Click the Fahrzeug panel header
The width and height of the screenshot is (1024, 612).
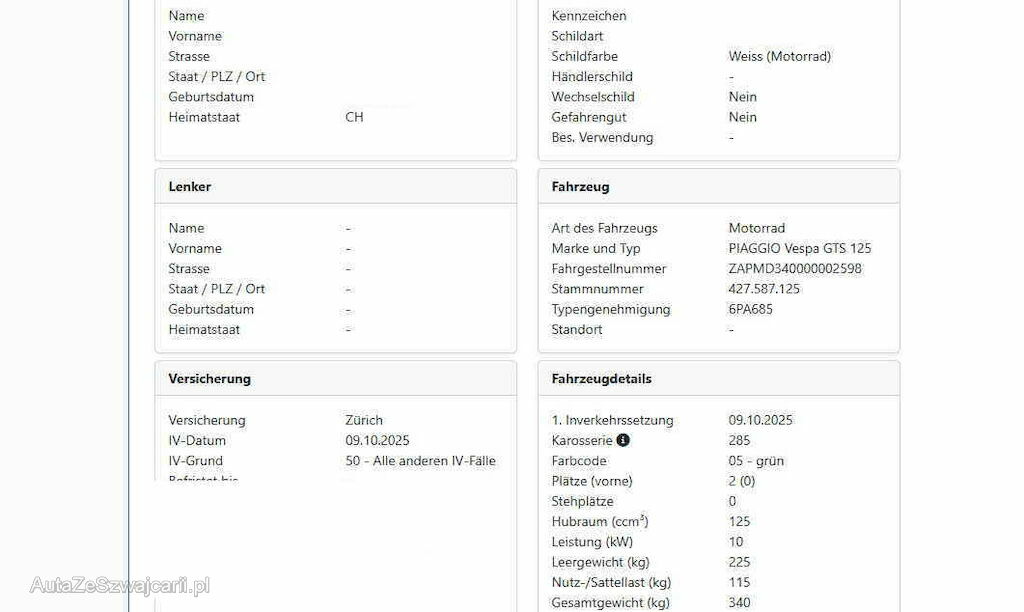tap(580, 187)
